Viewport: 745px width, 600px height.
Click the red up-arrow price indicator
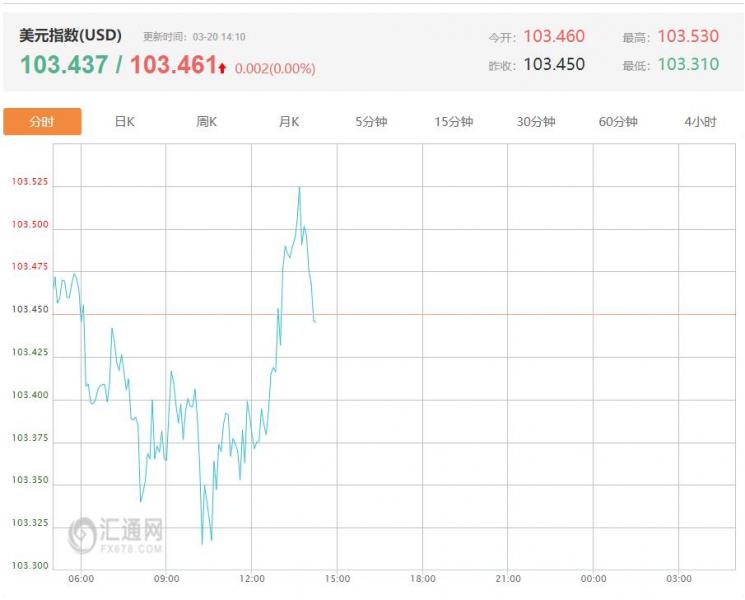point(223,68)
